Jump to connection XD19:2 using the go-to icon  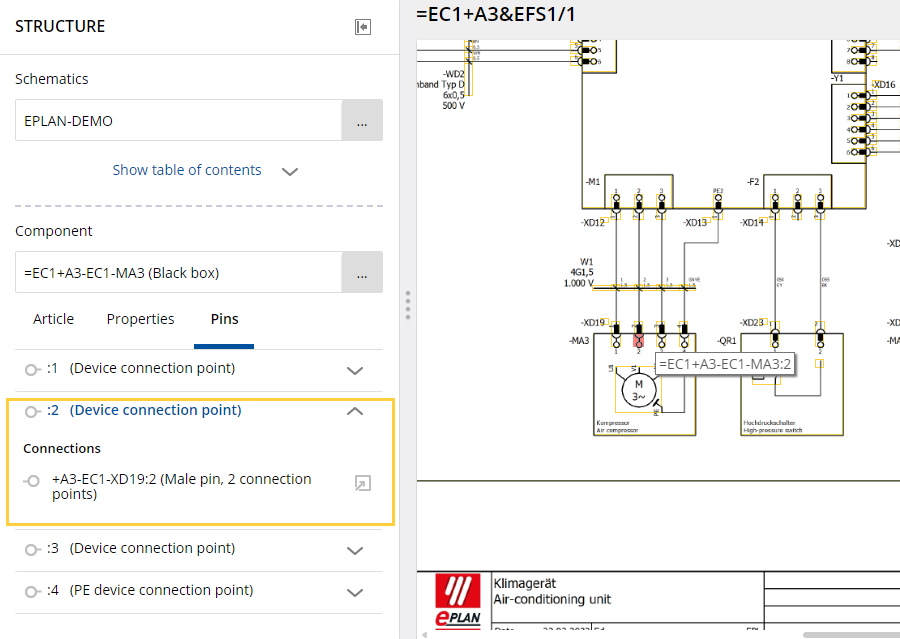point(363,483)
